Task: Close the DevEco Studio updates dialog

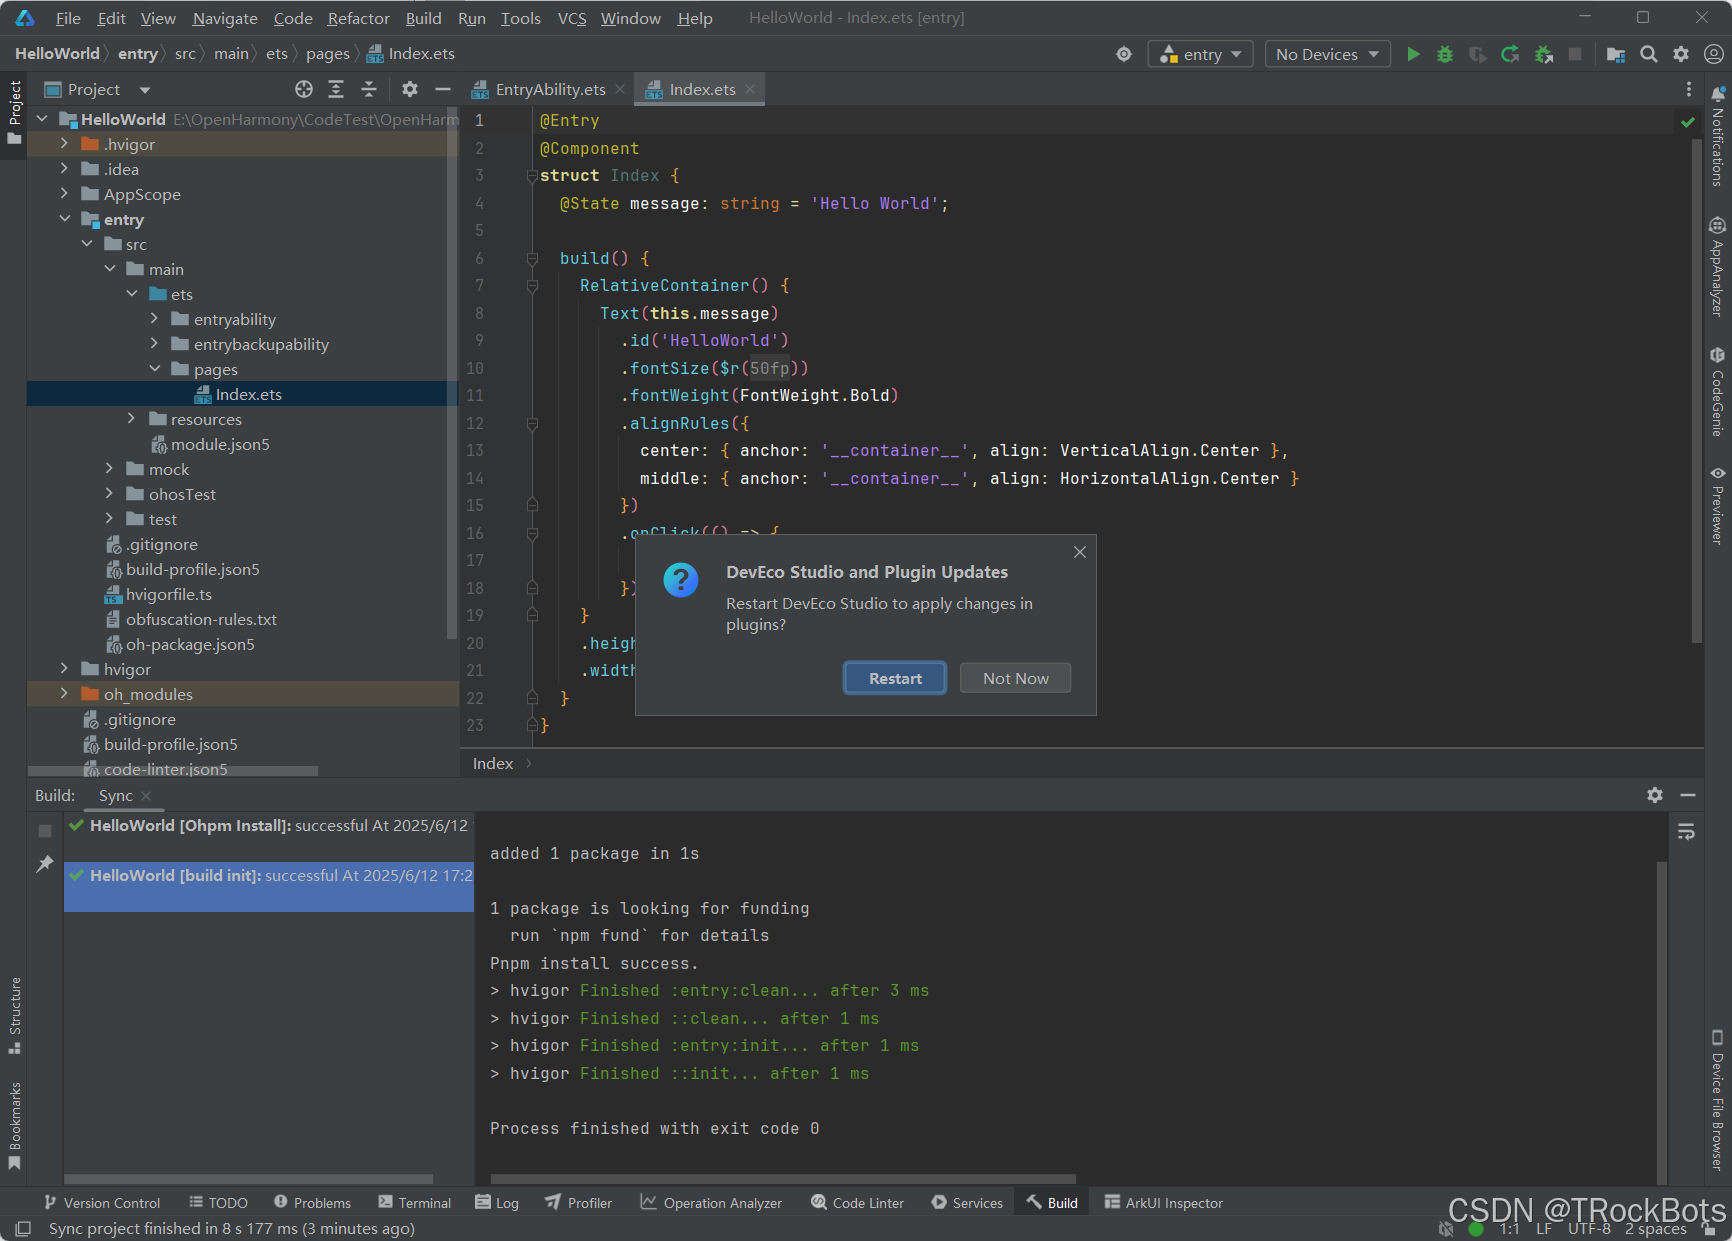Action: point(1080,552)
